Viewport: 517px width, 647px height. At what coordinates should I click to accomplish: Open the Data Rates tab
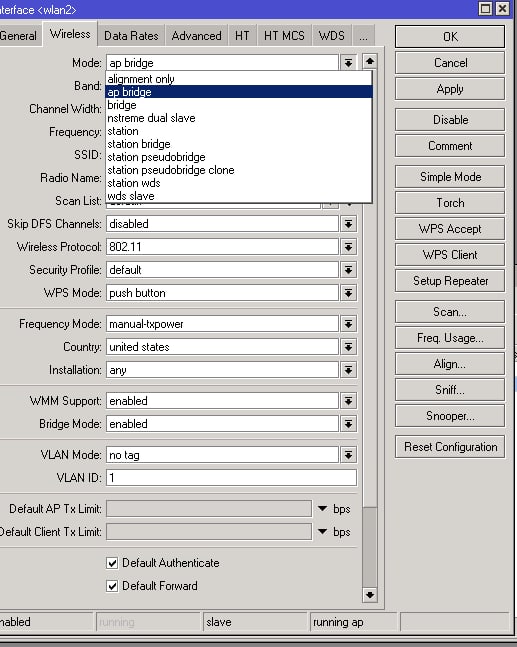(131, 36)
